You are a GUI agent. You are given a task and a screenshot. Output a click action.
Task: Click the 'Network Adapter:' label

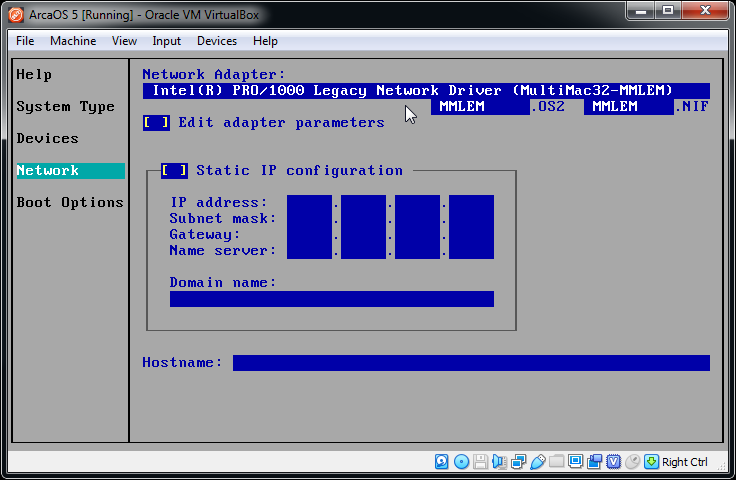[x=214, y=75]
